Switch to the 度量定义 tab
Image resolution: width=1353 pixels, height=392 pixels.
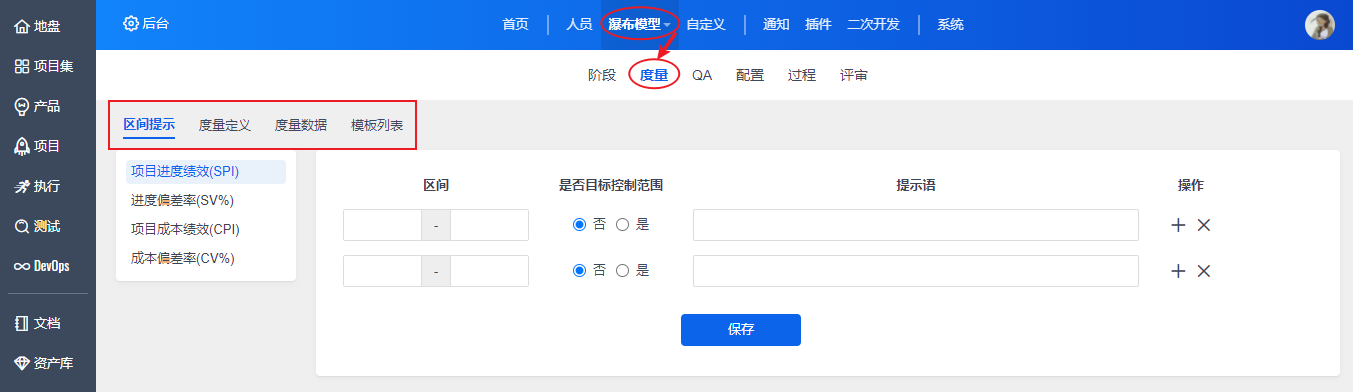pyautogui.click(x=225, y=125)
